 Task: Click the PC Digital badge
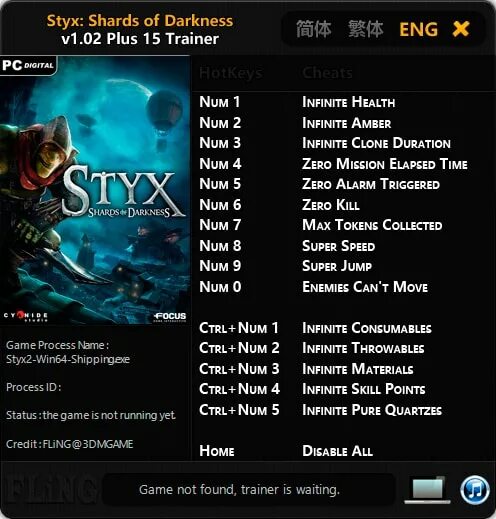[x=28, y=65]
